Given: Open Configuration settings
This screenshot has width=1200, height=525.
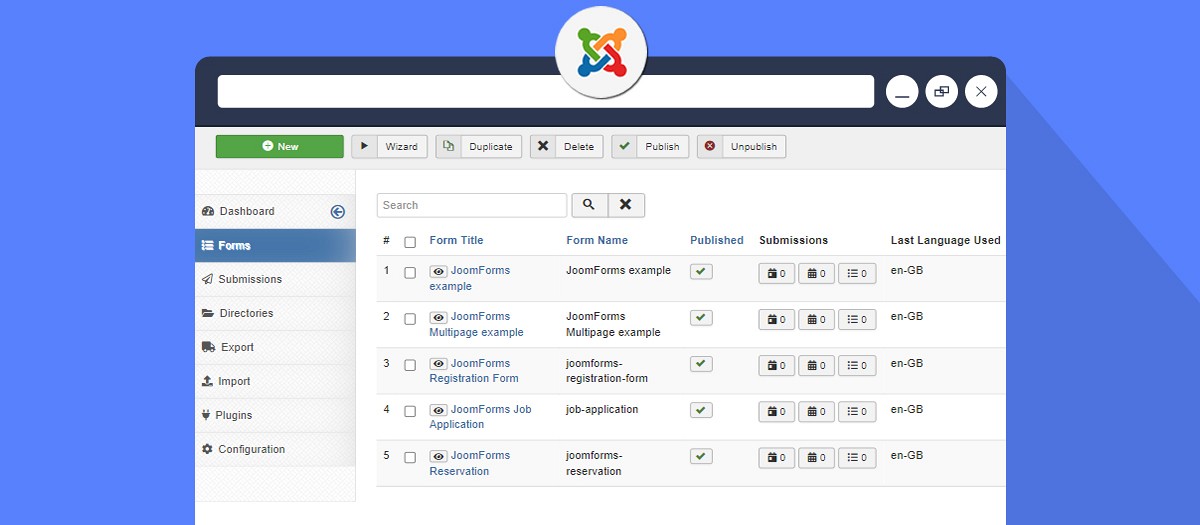Looking at the screenshot, I should 275,449.
